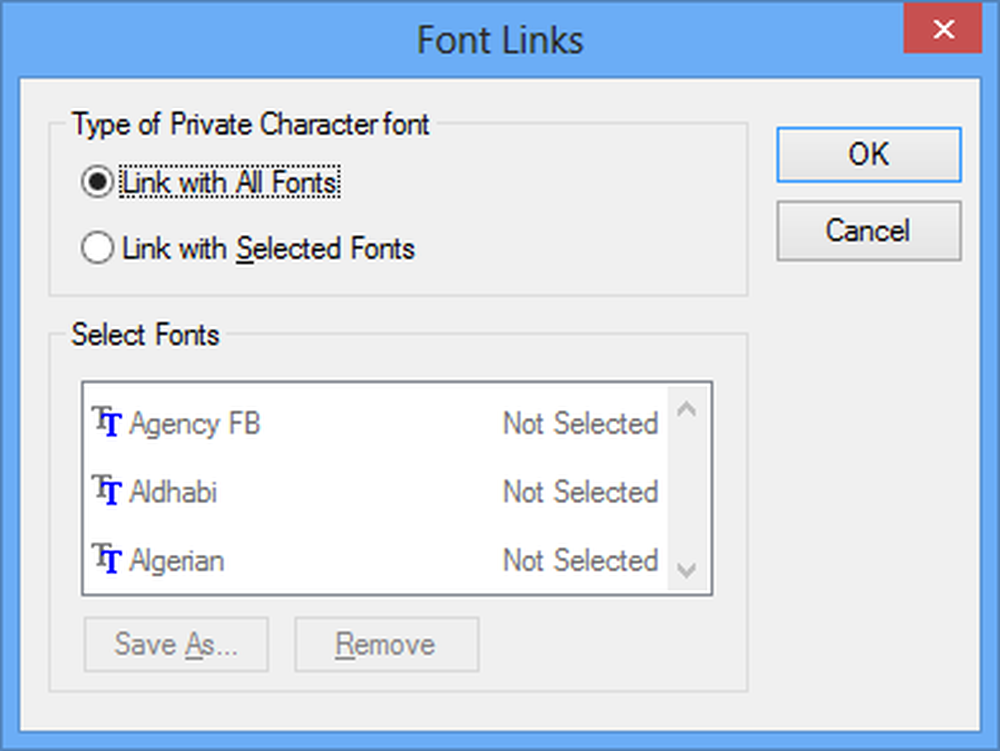
Task: Select the Aldhabi font name
Action: coord(173,492)
